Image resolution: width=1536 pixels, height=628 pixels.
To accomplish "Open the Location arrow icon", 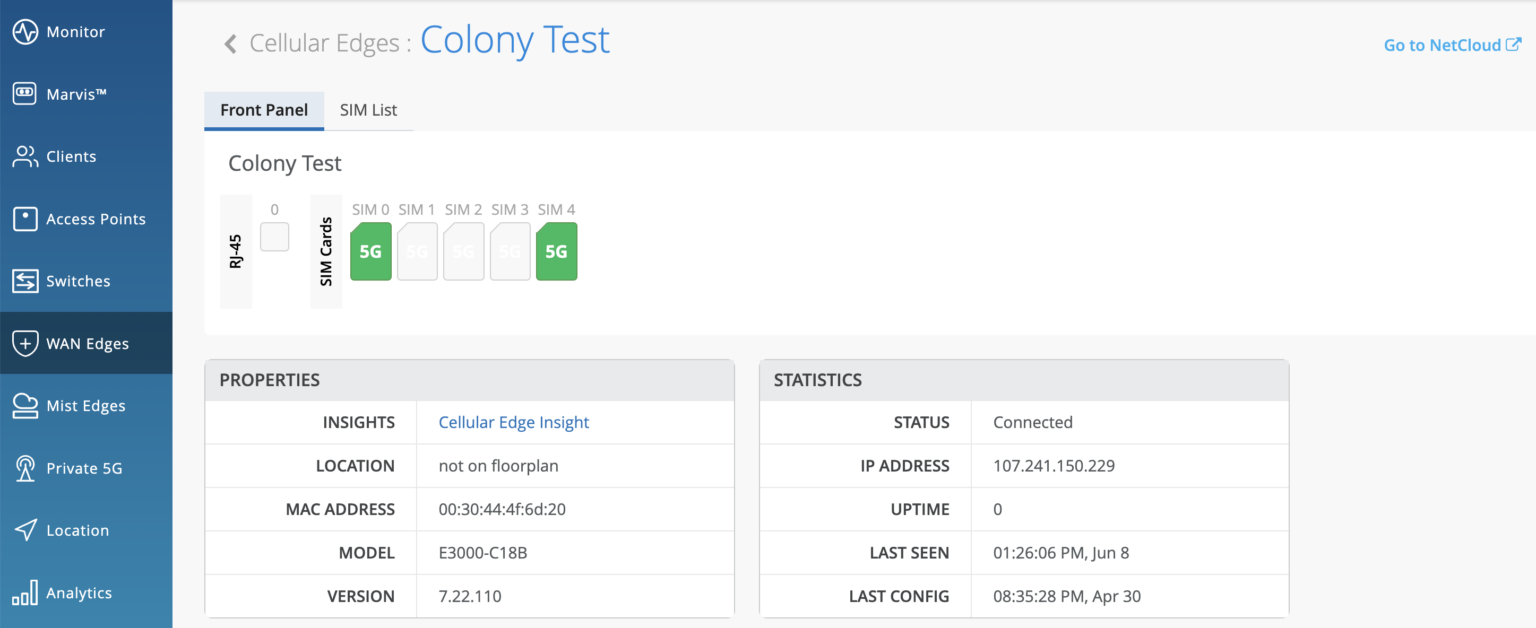I will tap(25, 531).
